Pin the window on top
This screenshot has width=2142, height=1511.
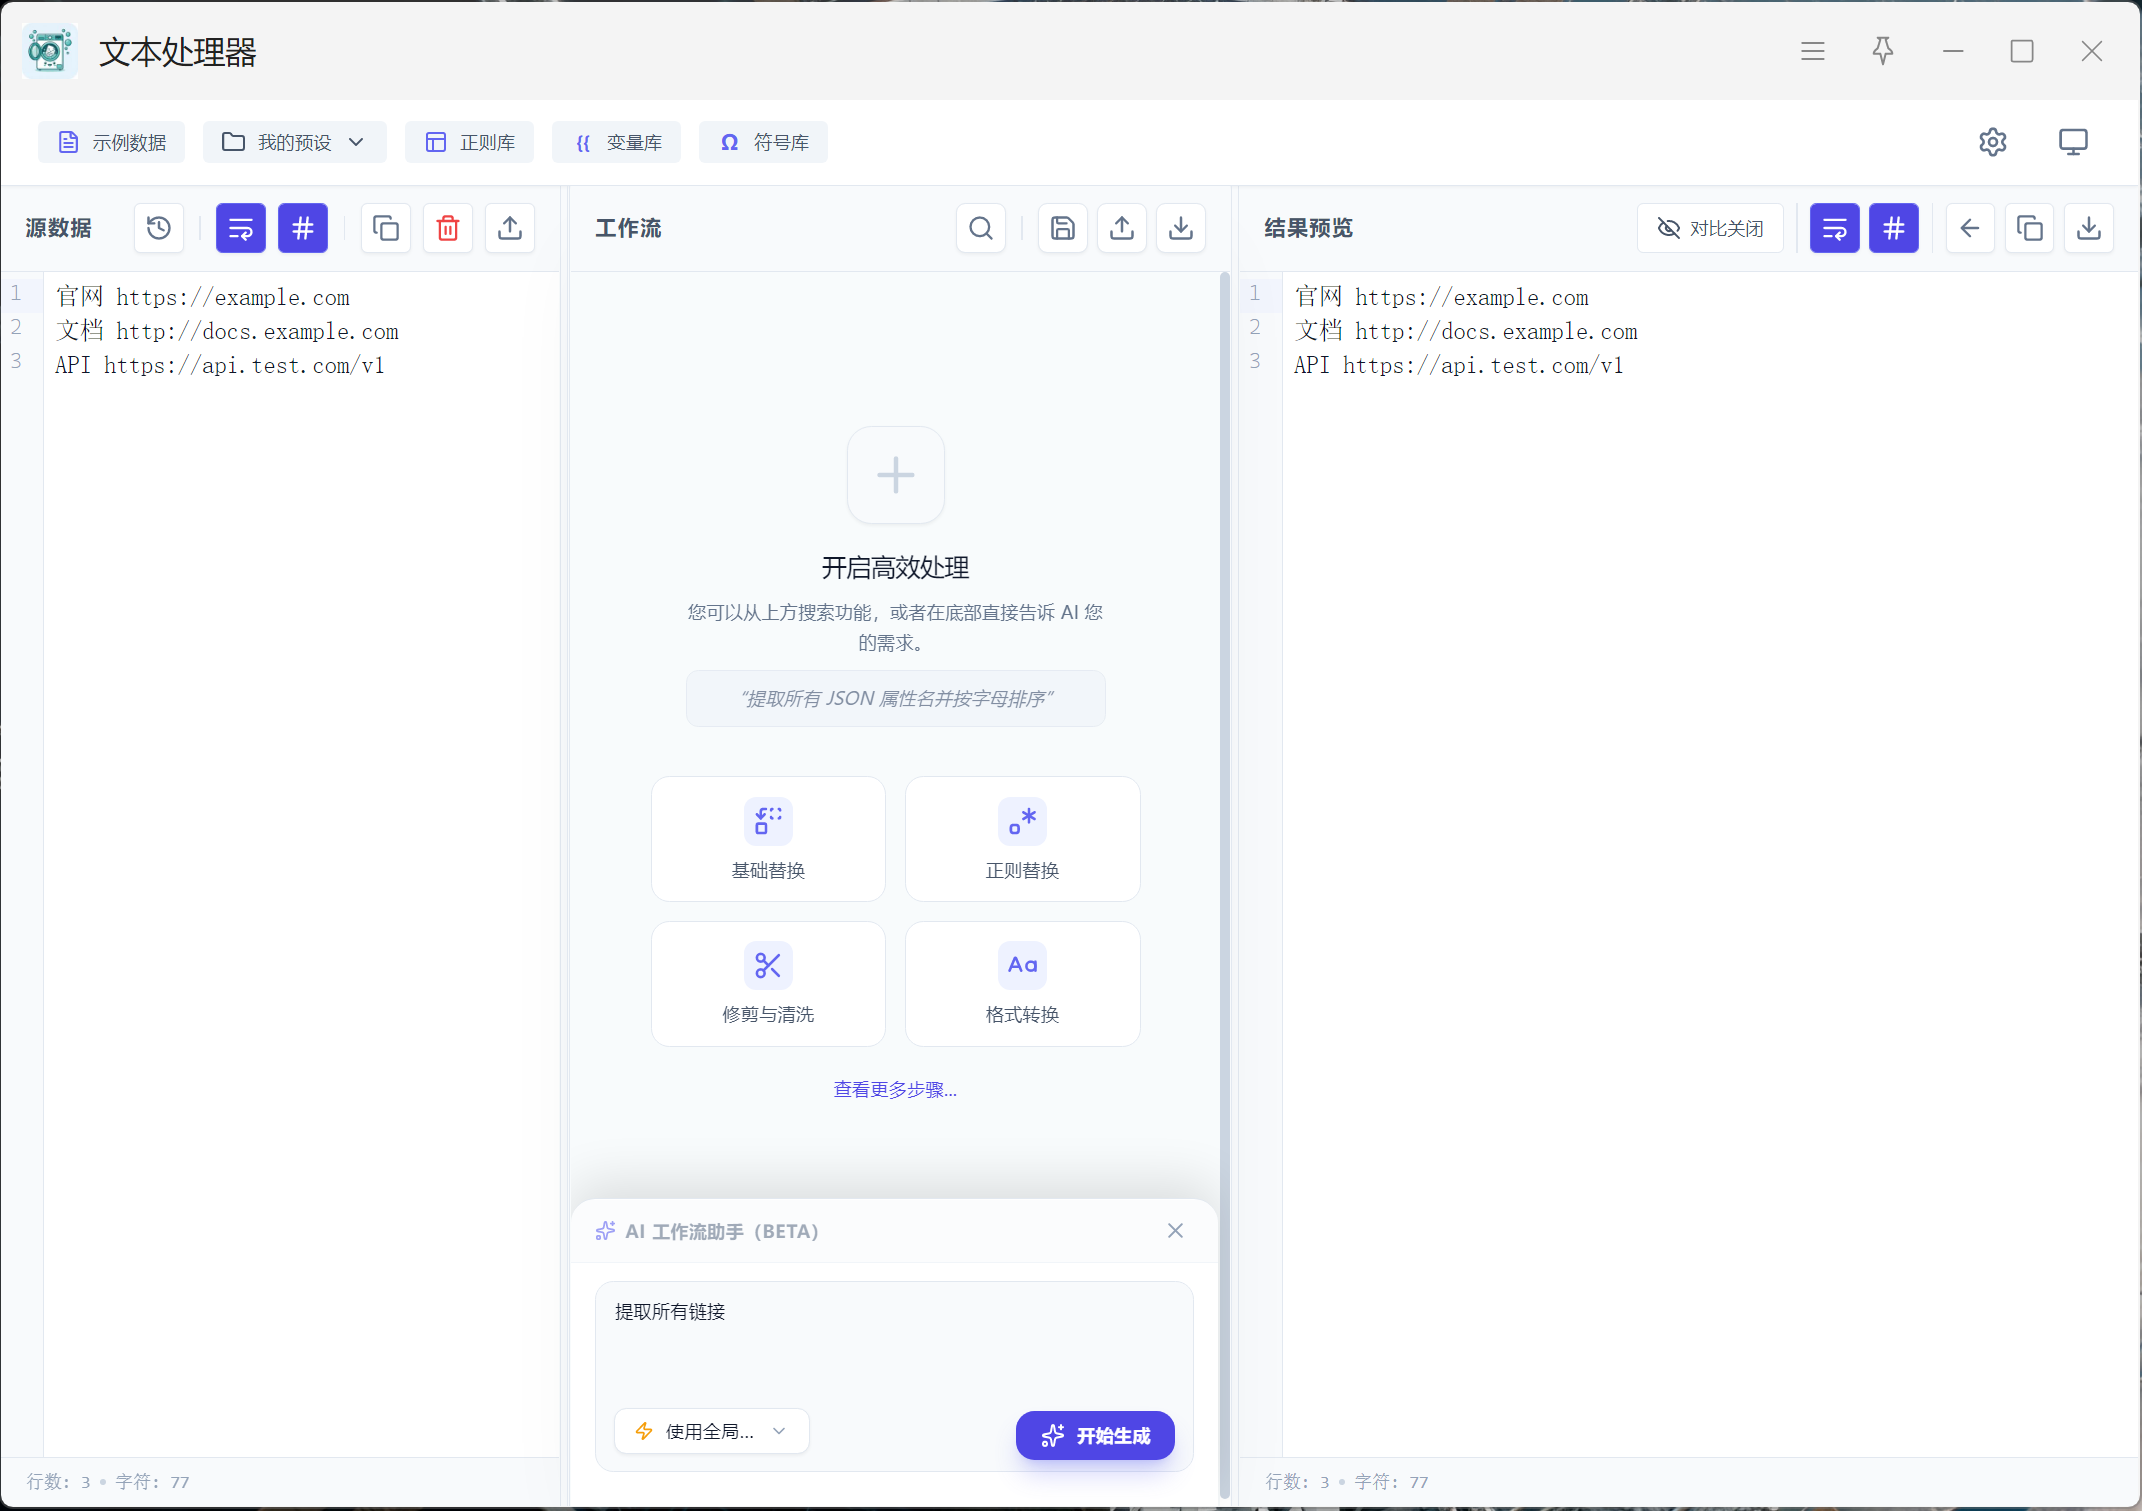[x=1883, y=51]
